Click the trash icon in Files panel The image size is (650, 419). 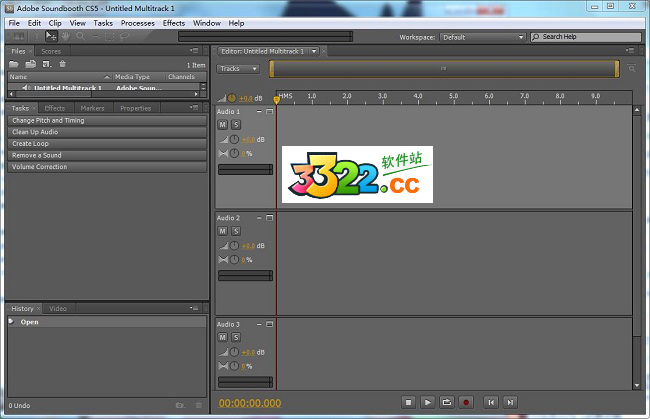[x=62, y=64]
